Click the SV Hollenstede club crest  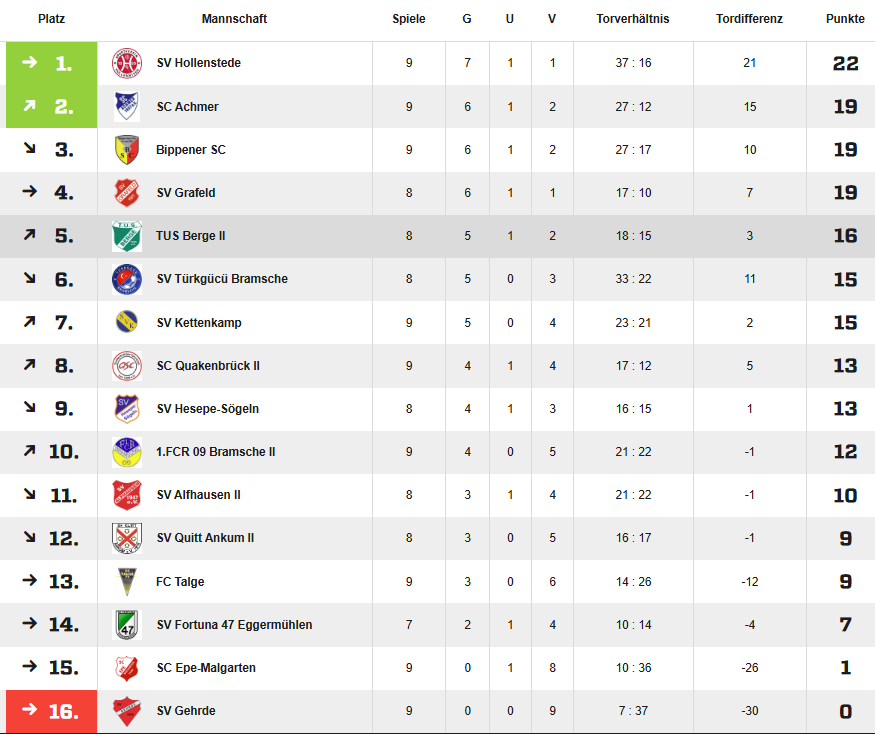click(x=126, y=63)
